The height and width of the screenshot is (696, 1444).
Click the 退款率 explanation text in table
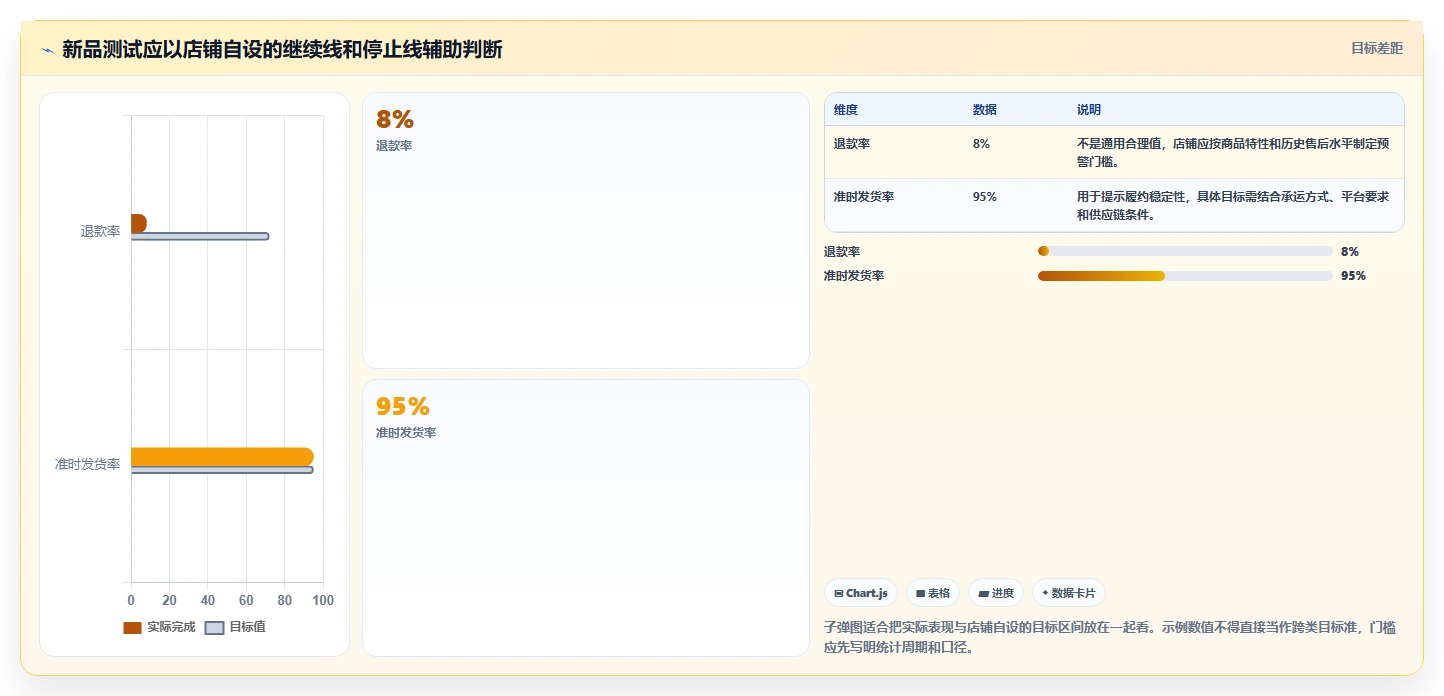coord(1233,152)
